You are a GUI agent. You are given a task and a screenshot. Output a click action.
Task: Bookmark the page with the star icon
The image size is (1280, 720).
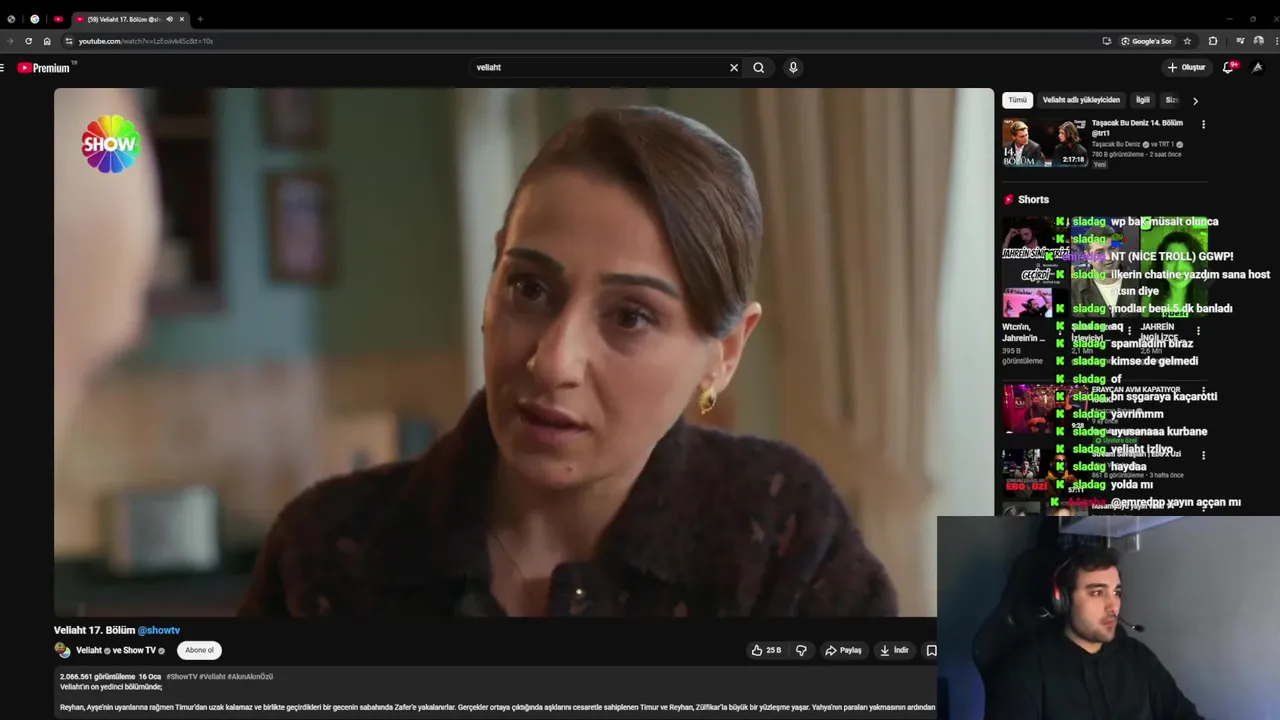[1187, 41]
